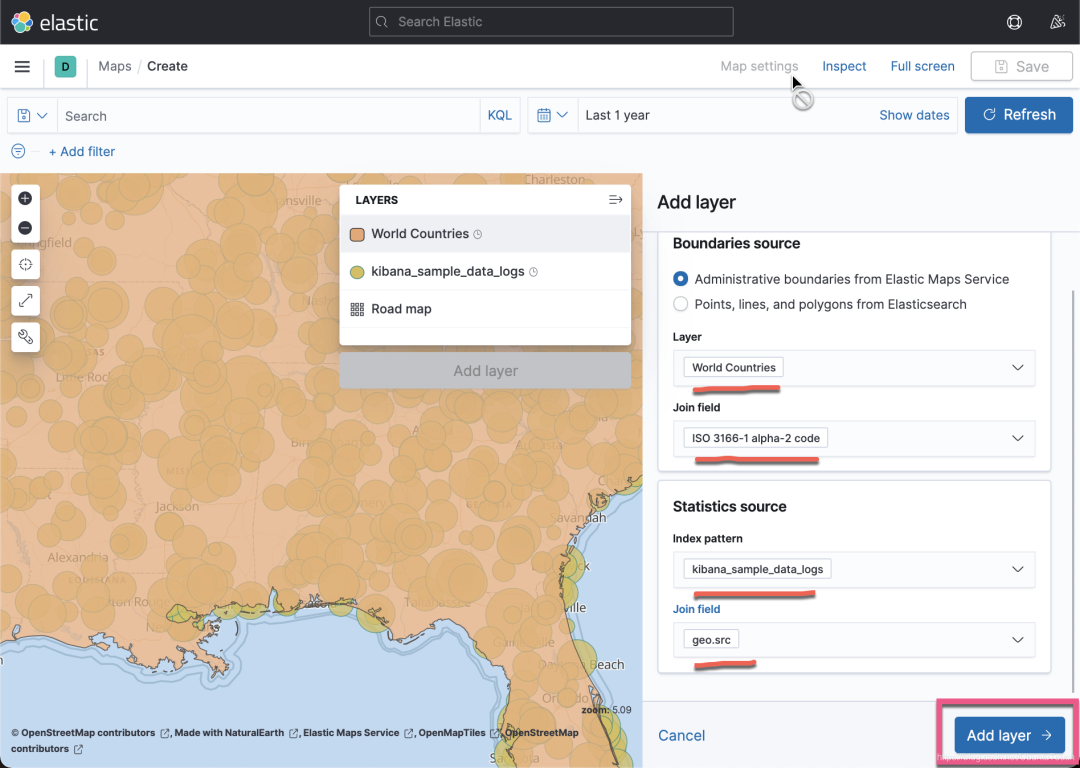Focus the Search Elastic field
1080x768 pixels.
[x=551, y=22]
